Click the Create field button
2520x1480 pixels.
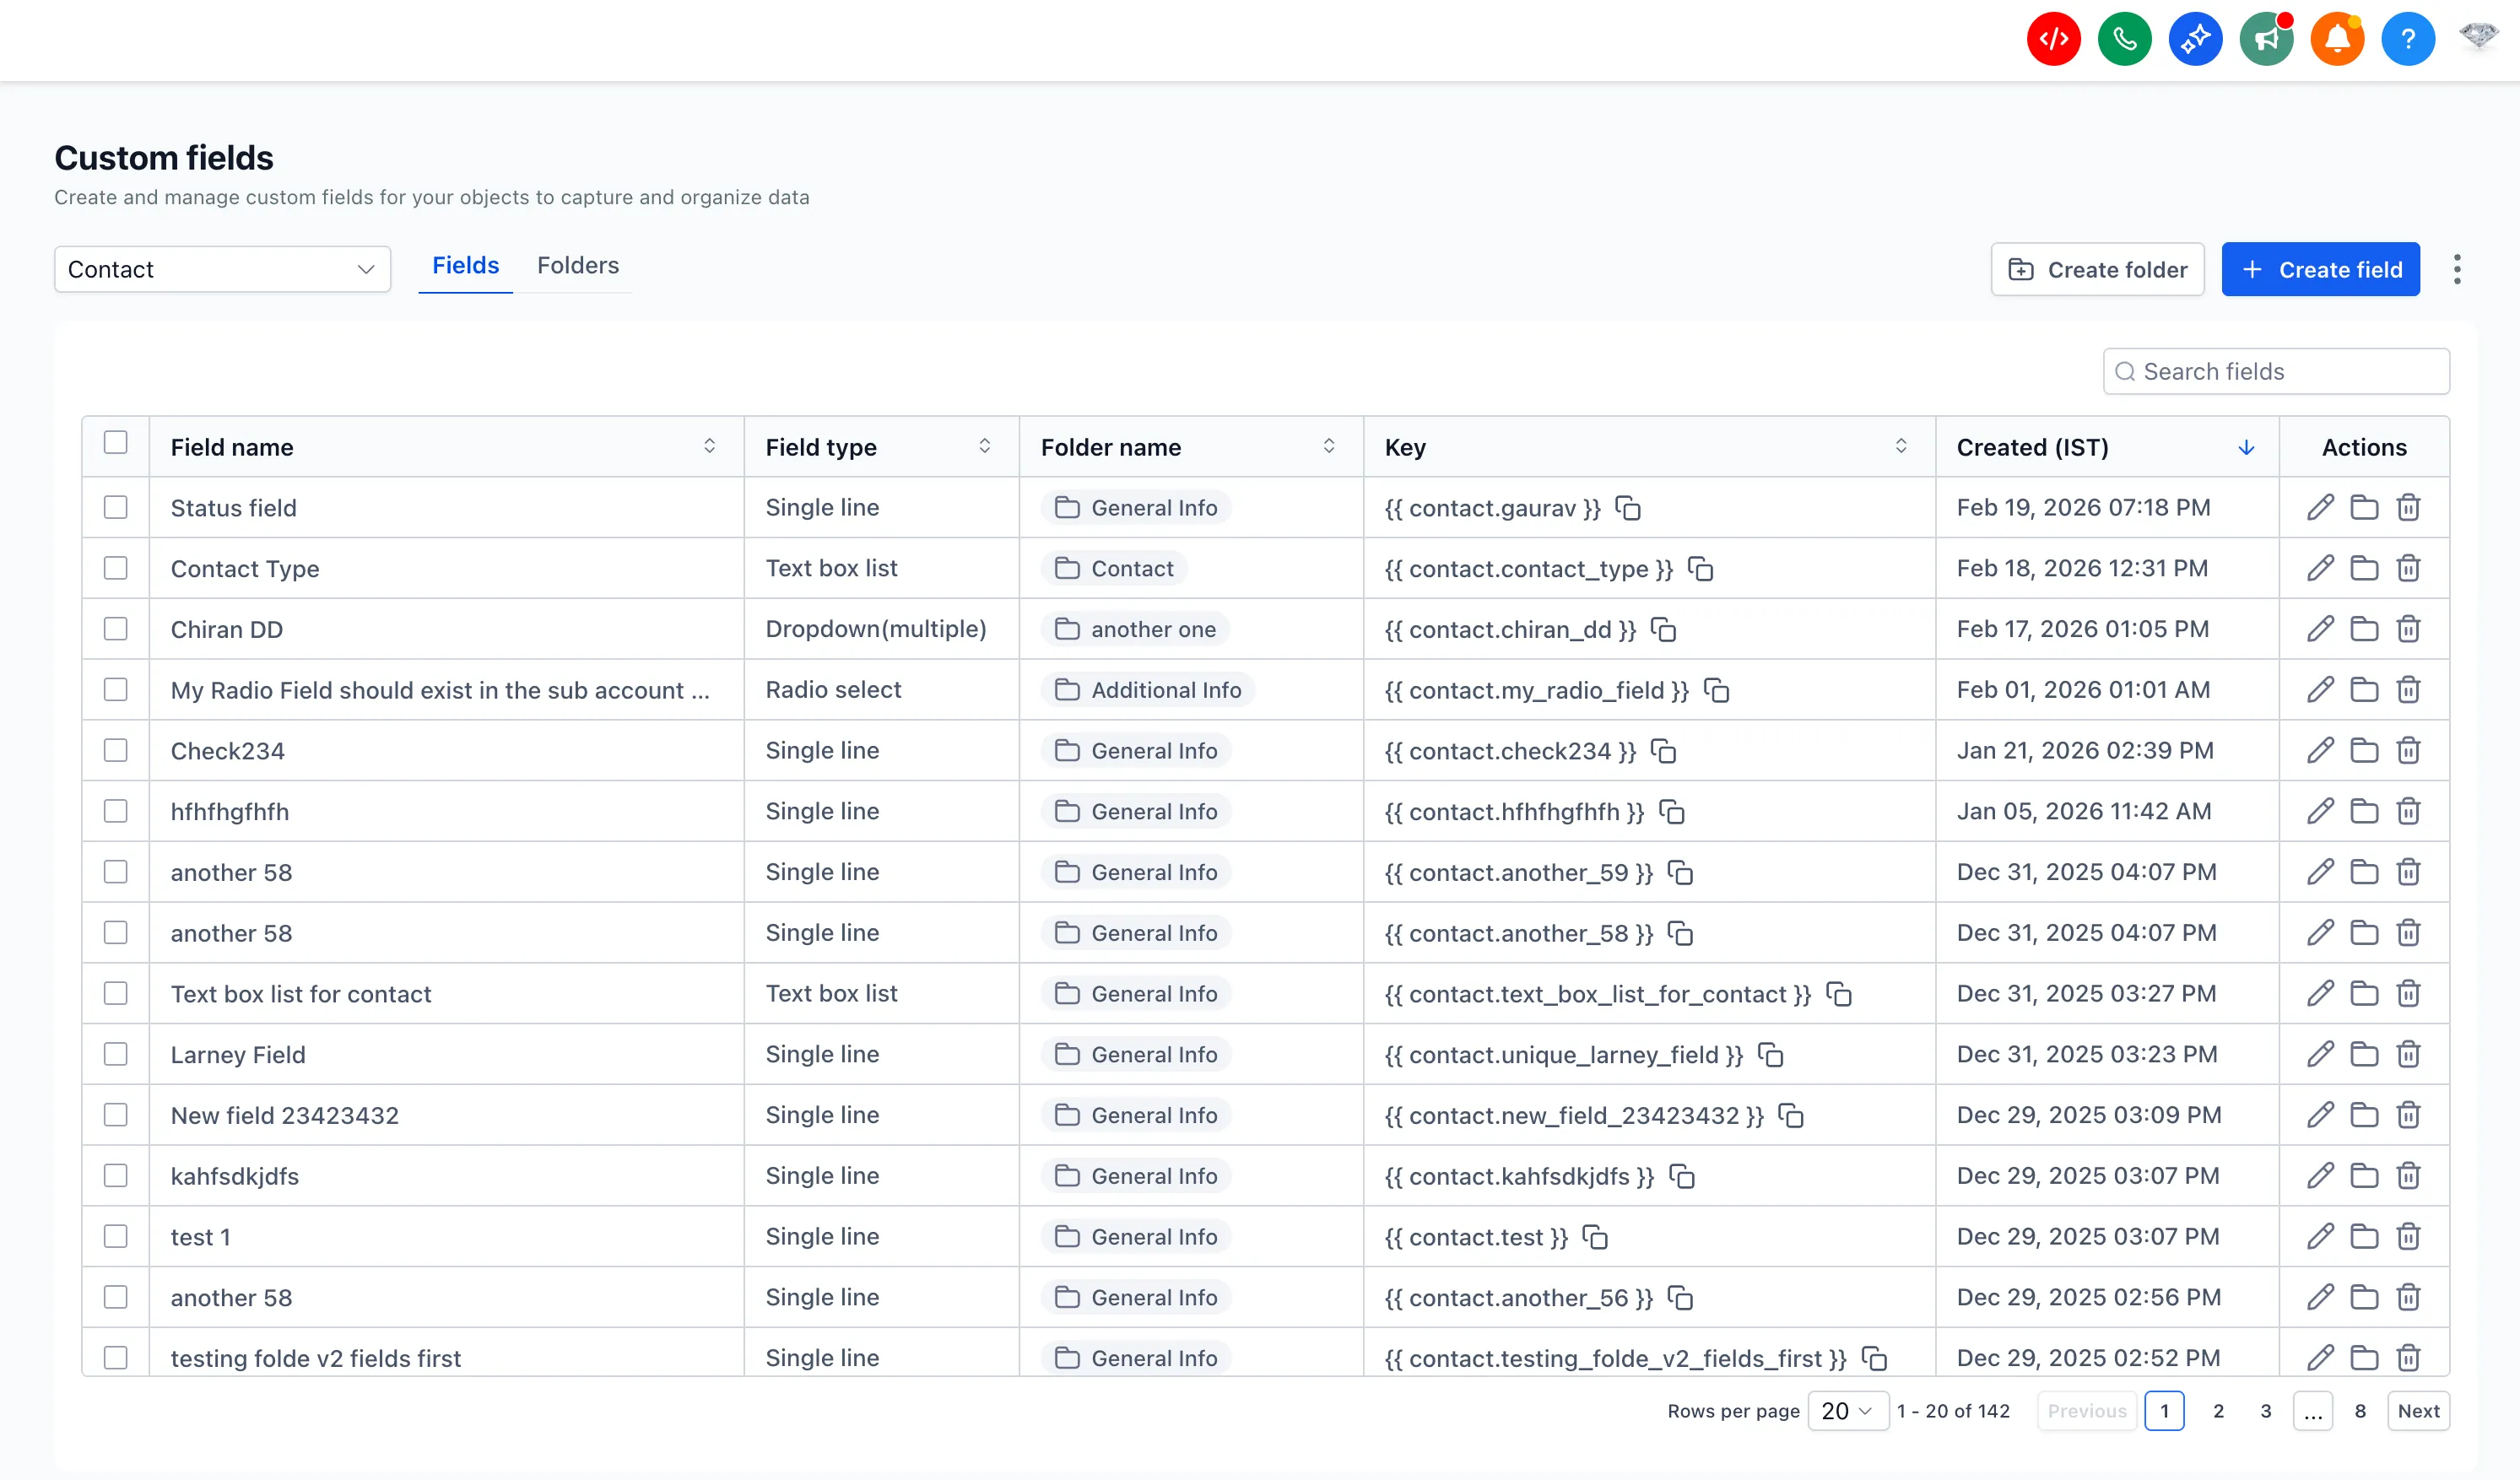(x=2320, y=269)
